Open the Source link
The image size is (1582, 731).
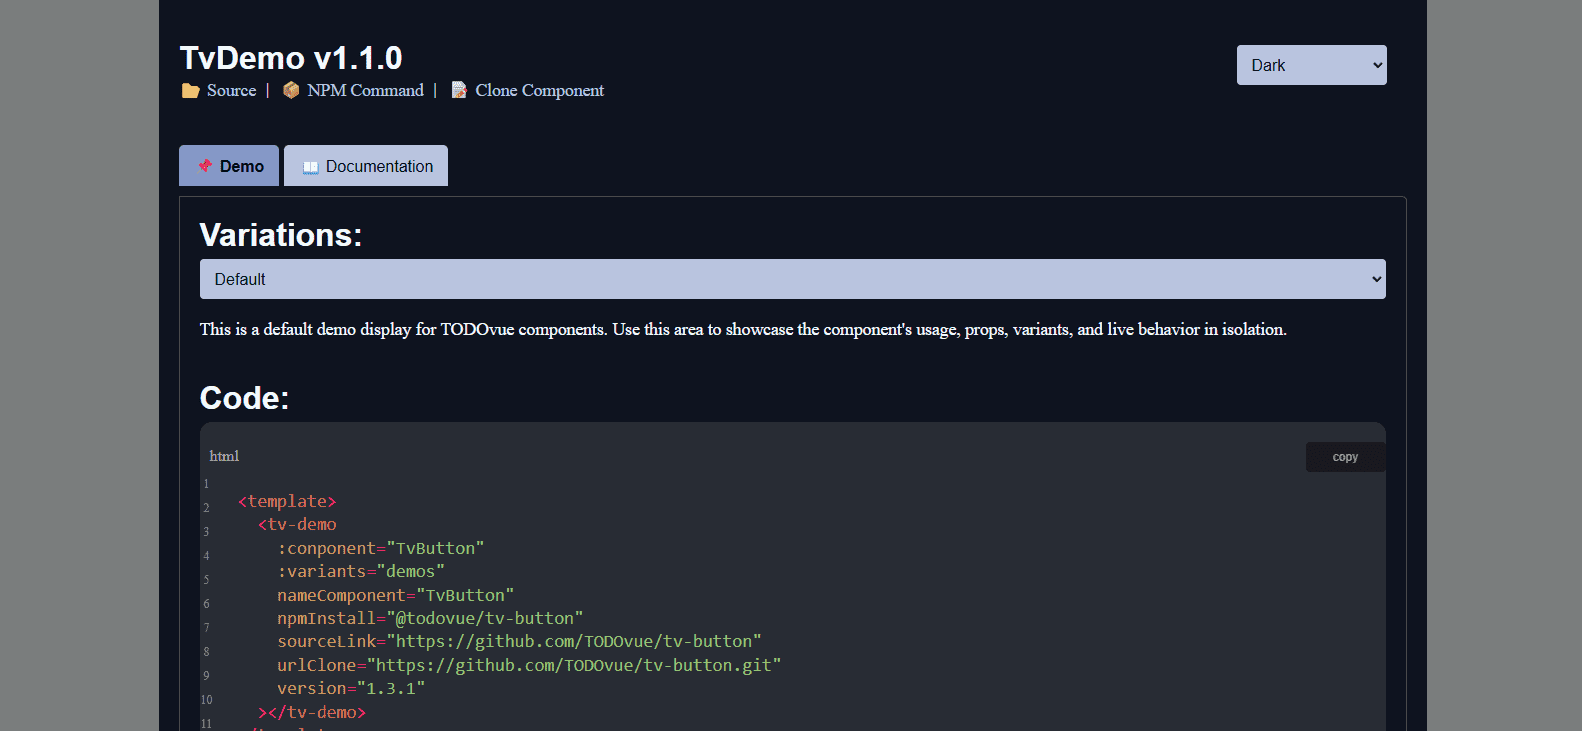(231, 90)
